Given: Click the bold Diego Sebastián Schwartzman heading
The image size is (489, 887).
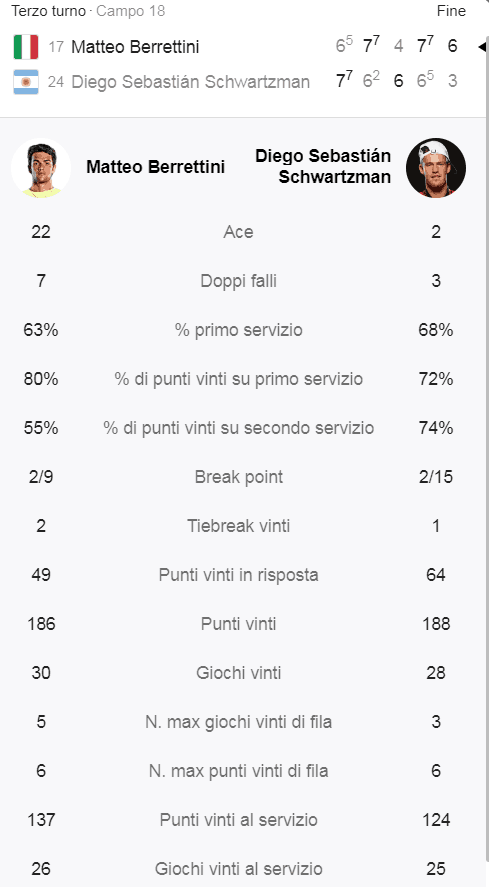Looking at the screenshot, I should click(x=323, y=166).
